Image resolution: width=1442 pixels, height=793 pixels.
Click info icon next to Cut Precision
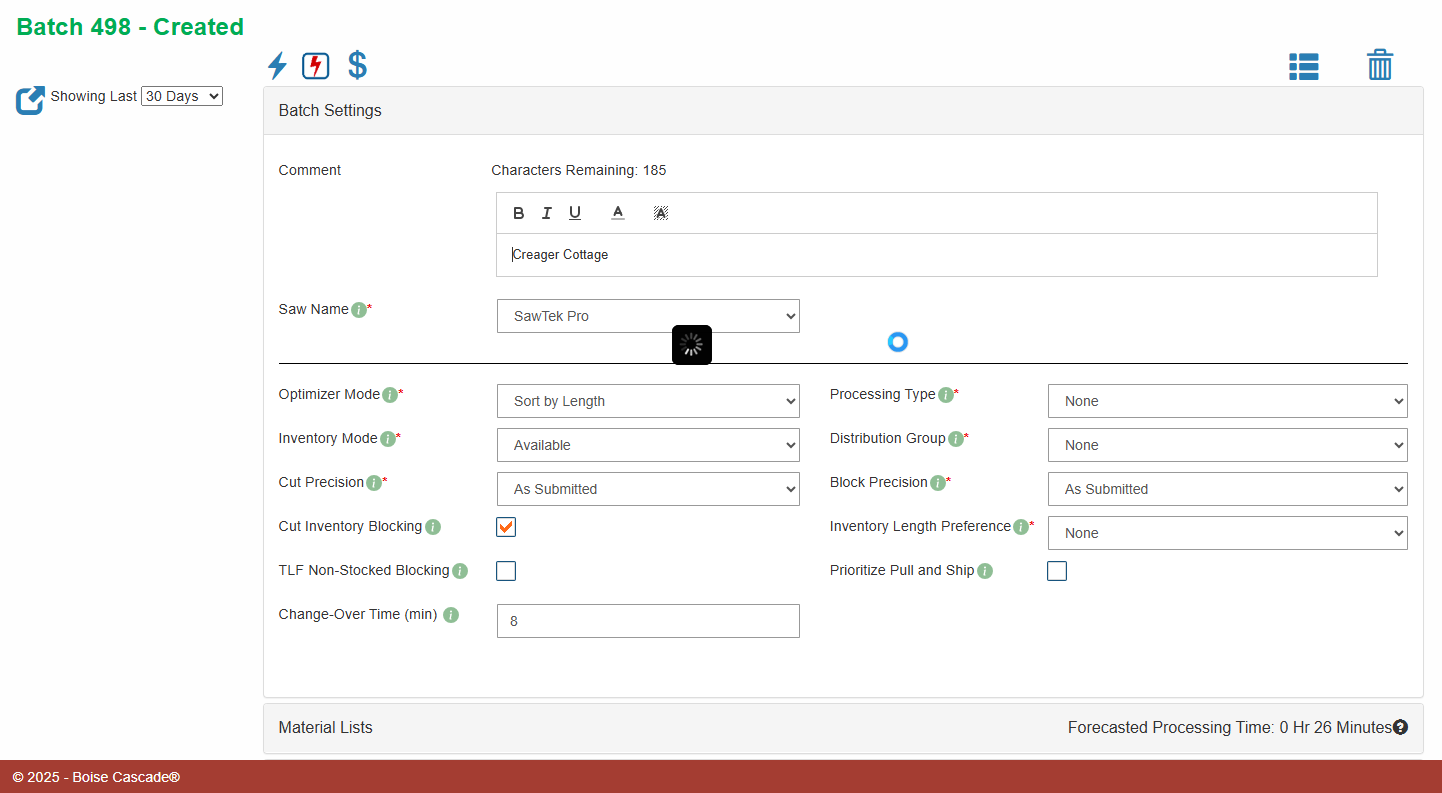374,483
